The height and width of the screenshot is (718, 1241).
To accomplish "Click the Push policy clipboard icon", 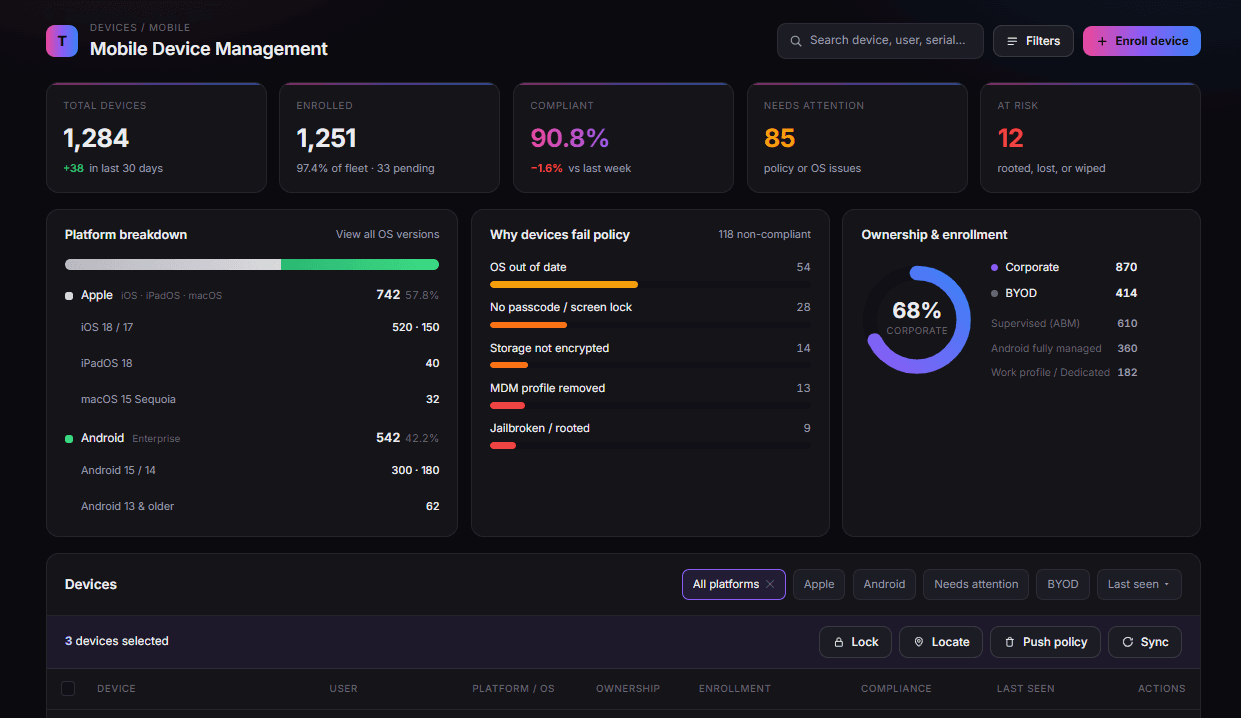I will pos(1010,642).
